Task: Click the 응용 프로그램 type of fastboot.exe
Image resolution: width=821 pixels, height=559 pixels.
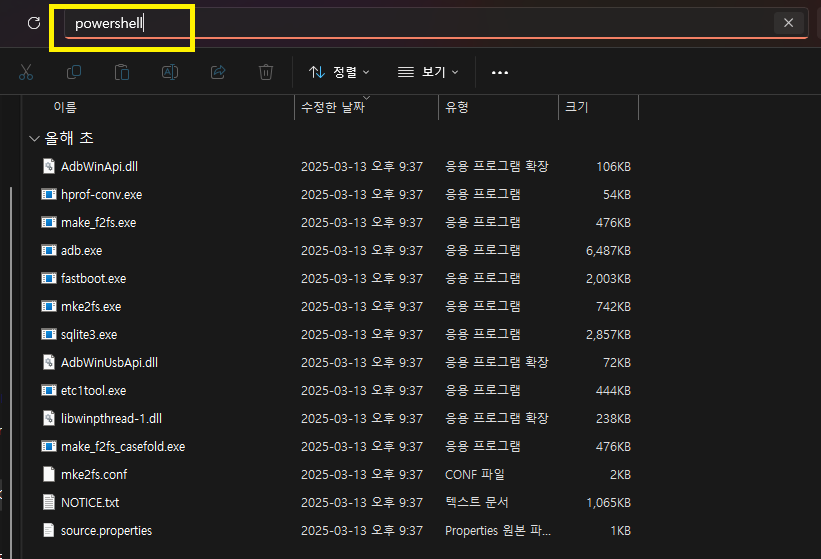Action: [483, 278]
